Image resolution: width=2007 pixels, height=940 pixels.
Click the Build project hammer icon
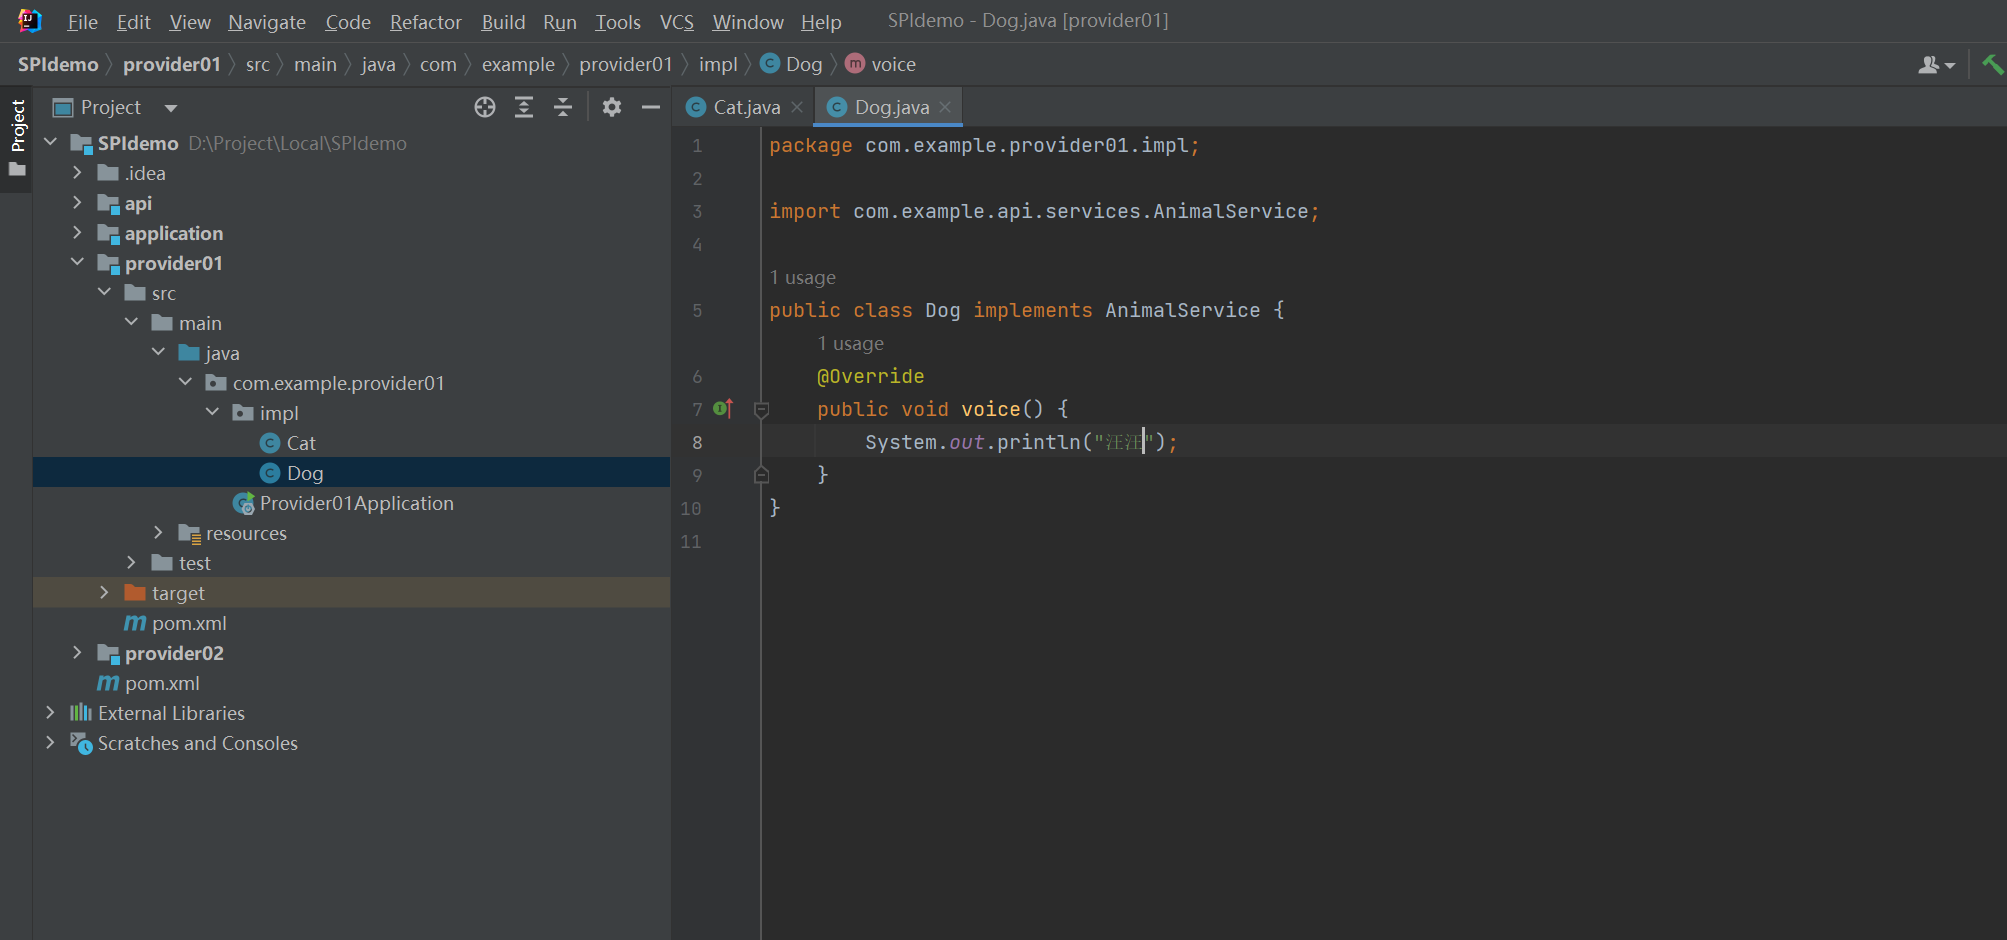(x=1992, y=64)
